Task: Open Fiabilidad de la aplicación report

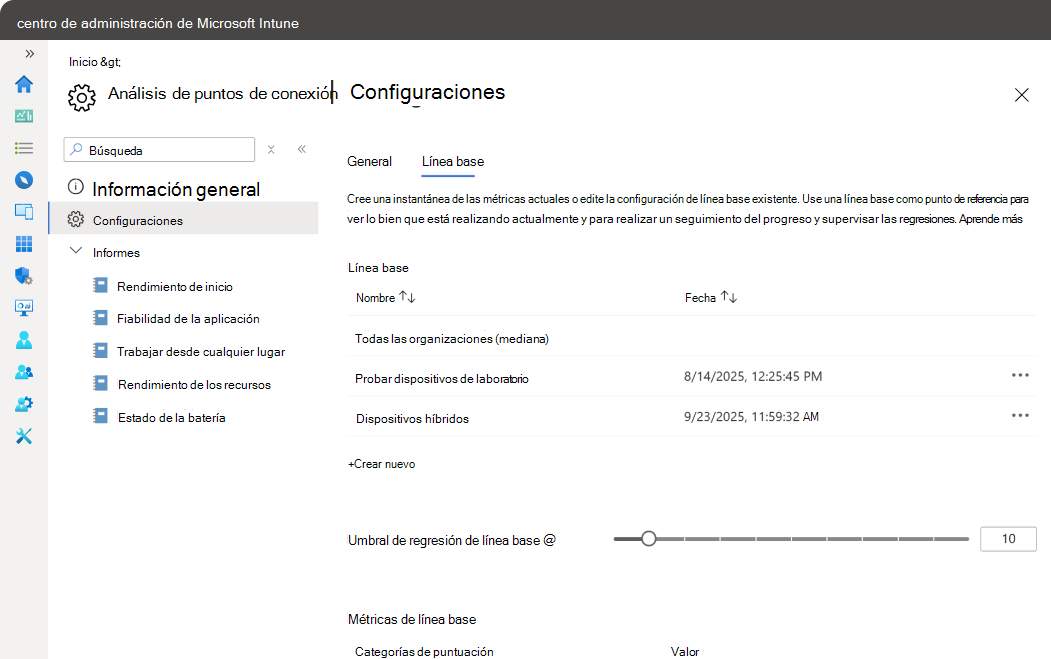Action: [188, 318]
